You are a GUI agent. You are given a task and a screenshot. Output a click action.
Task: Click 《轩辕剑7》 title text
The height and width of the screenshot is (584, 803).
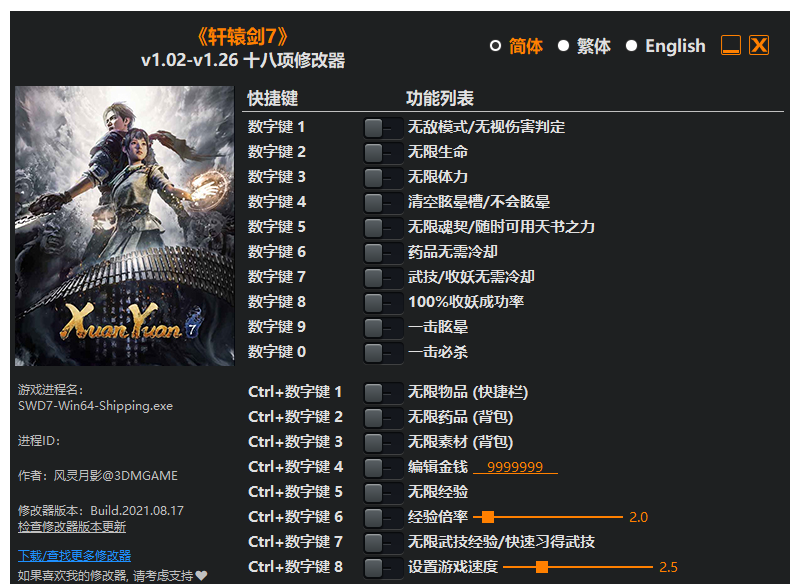(243, 36)
